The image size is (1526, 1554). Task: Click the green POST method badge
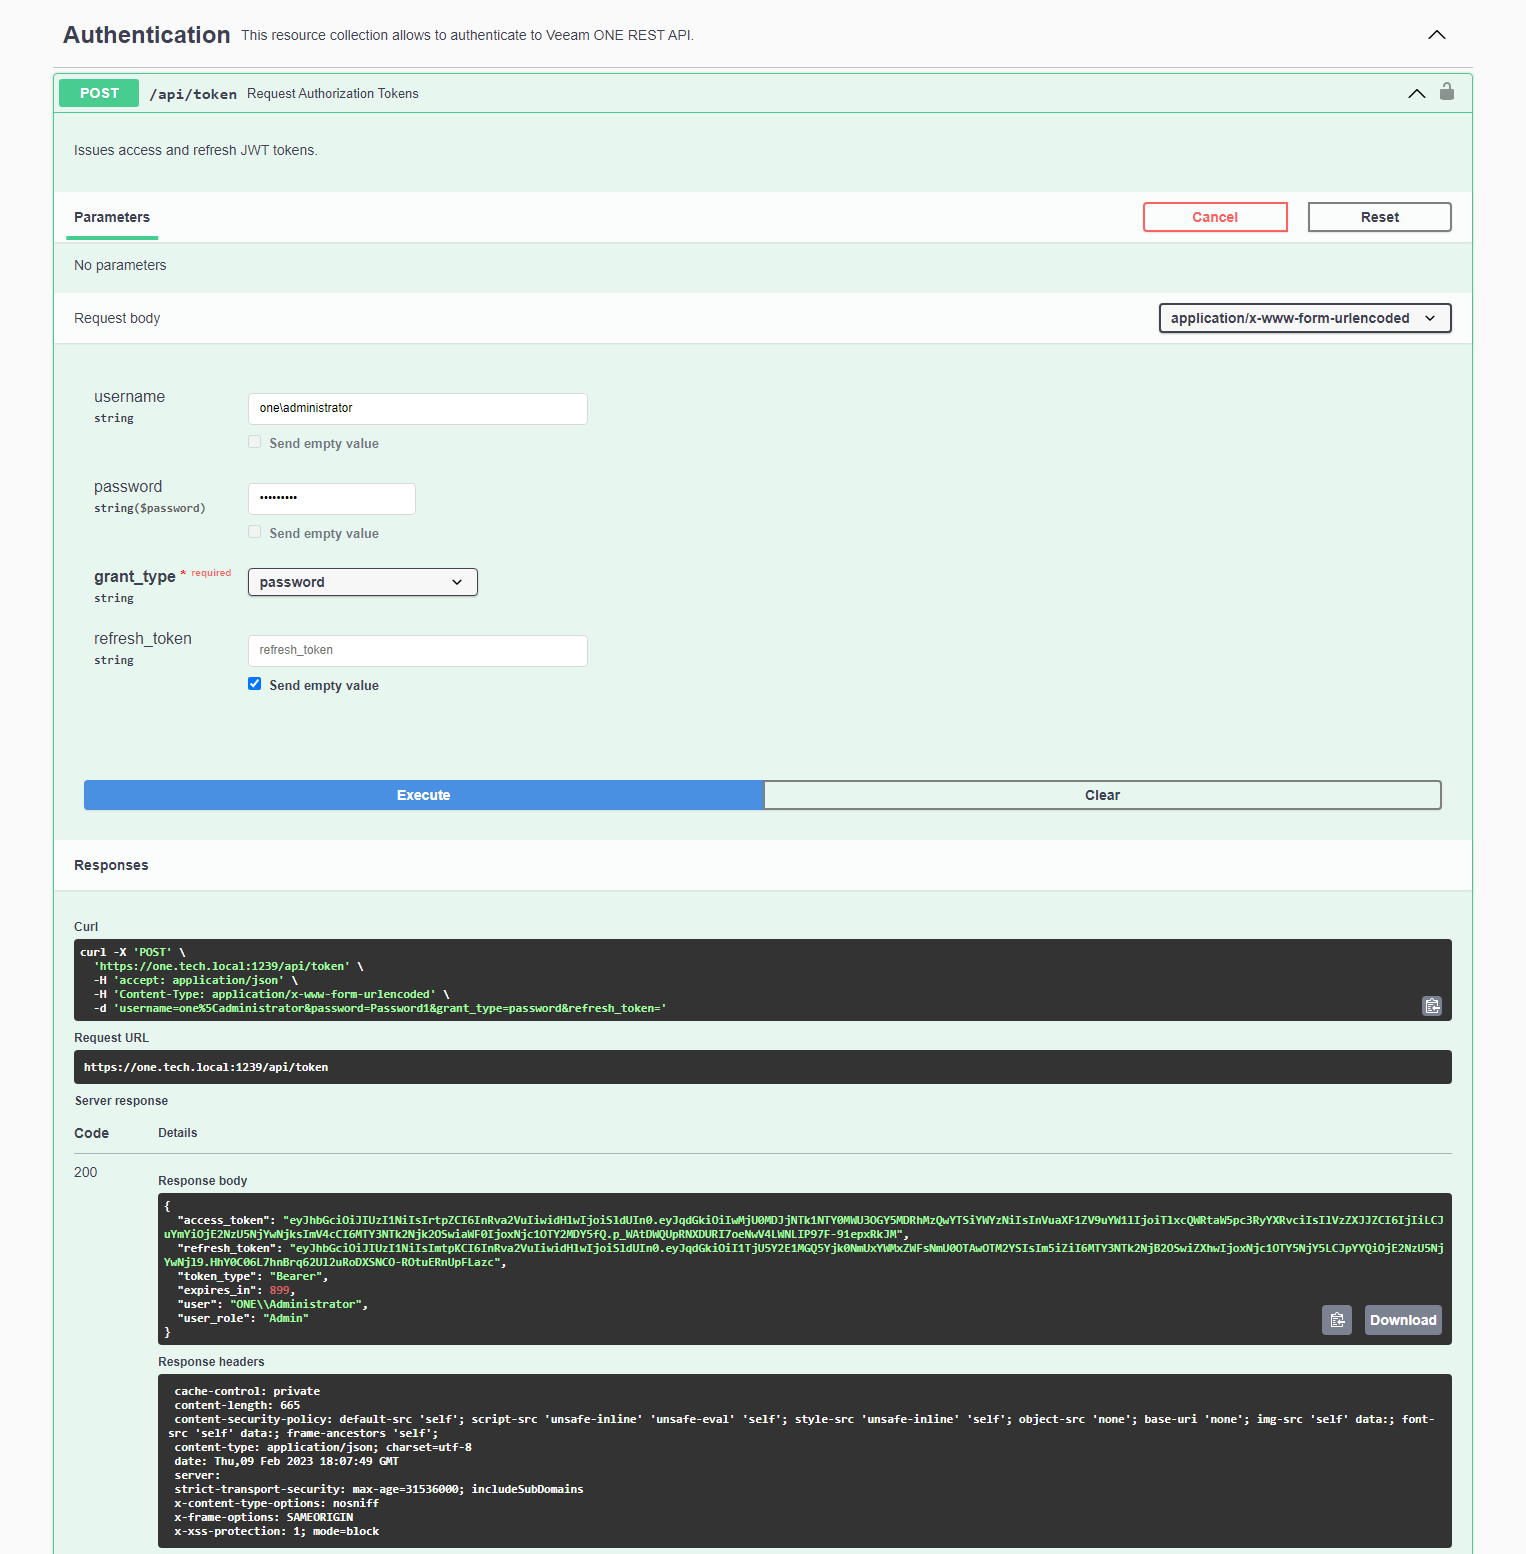click(98, 92)
